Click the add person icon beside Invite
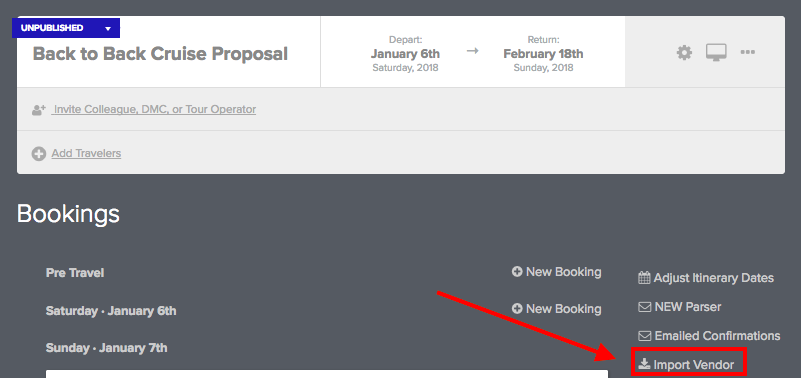801x378 pixels. click(x=39, y=109)
